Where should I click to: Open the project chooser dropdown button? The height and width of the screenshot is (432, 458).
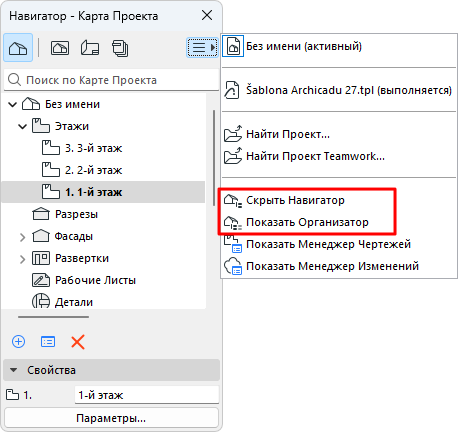point(202,48)
